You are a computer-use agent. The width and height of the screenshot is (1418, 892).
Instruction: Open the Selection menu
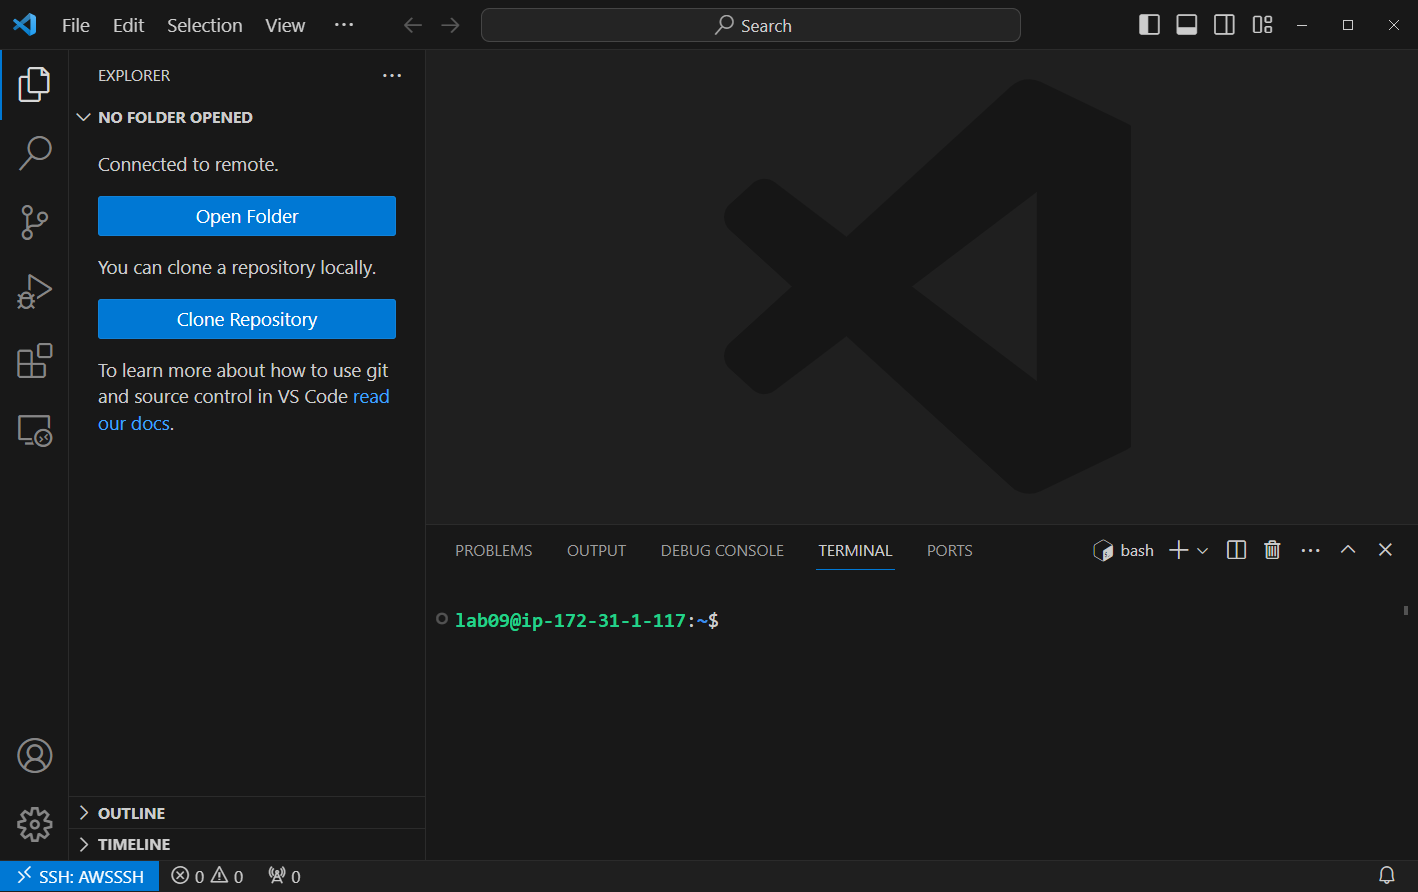pos(204,25)
